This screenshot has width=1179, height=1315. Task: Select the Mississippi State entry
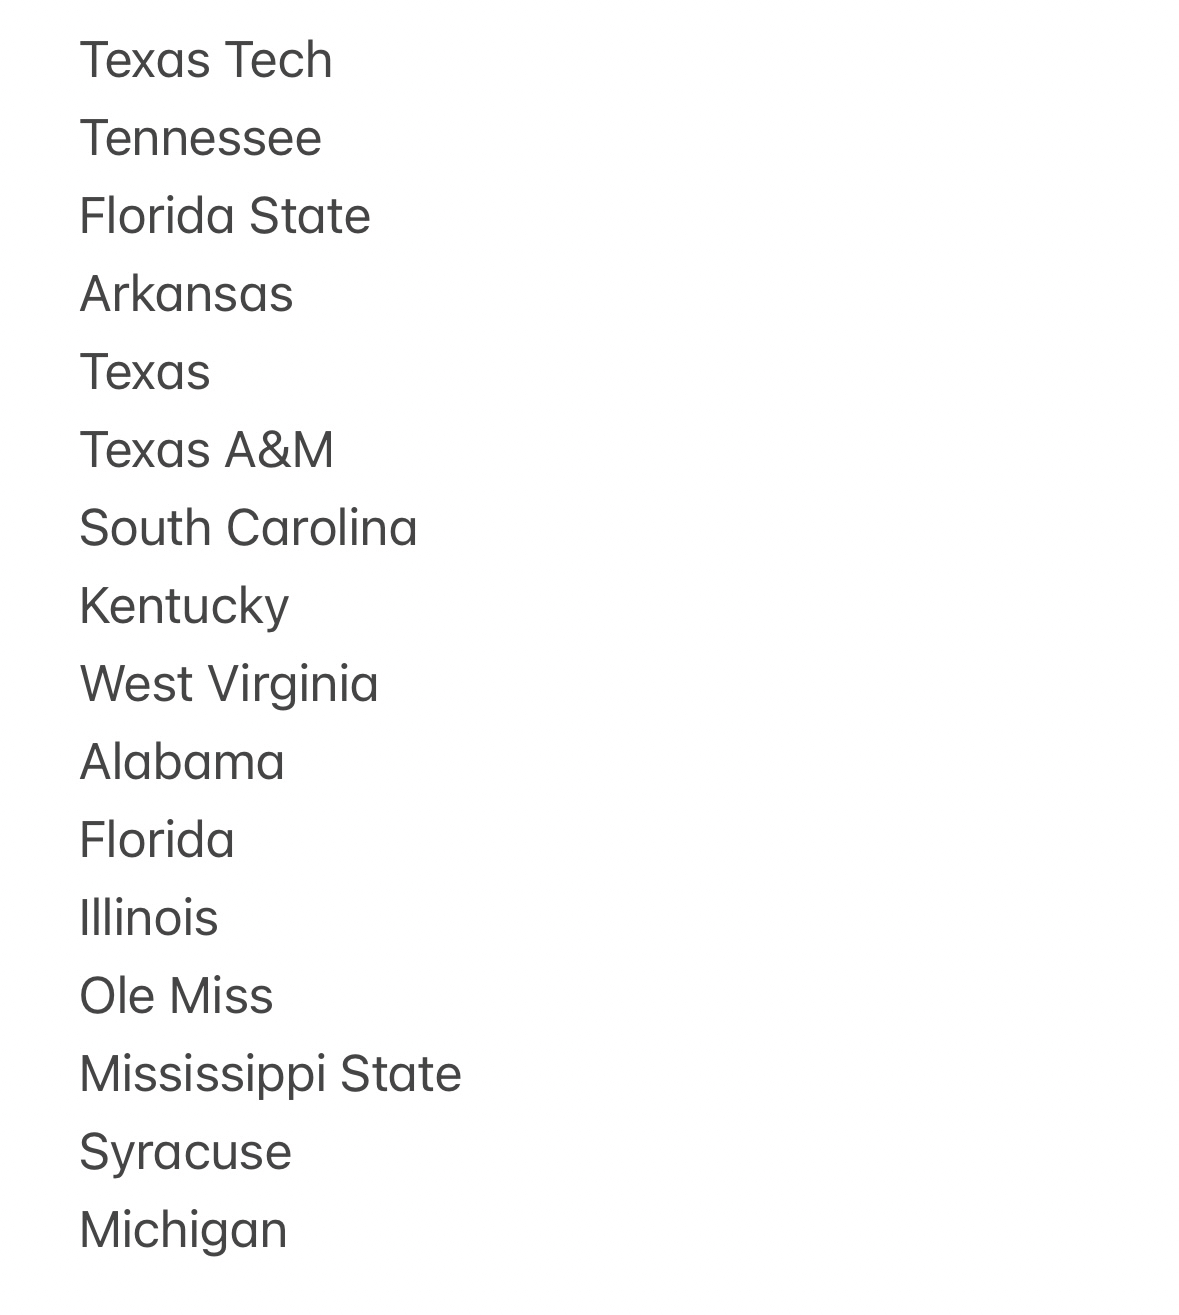click(x=270, y=1074)
